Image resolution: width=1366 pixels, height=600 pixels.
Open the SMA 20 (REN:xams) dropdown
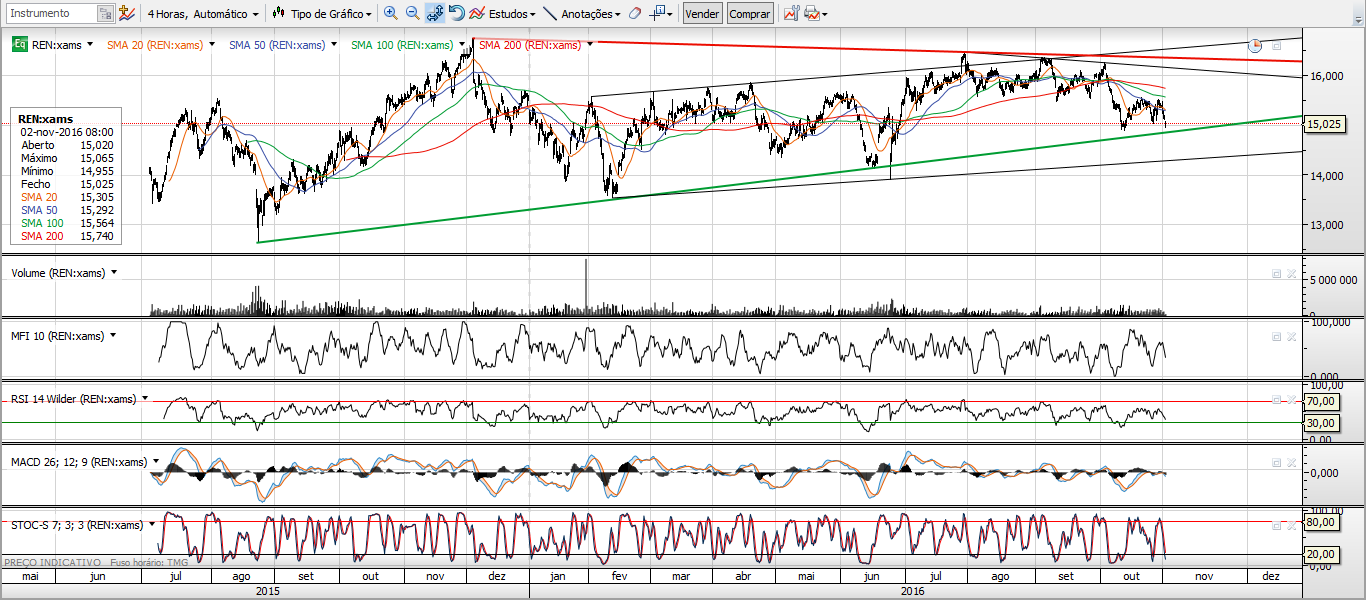[212, 45]
